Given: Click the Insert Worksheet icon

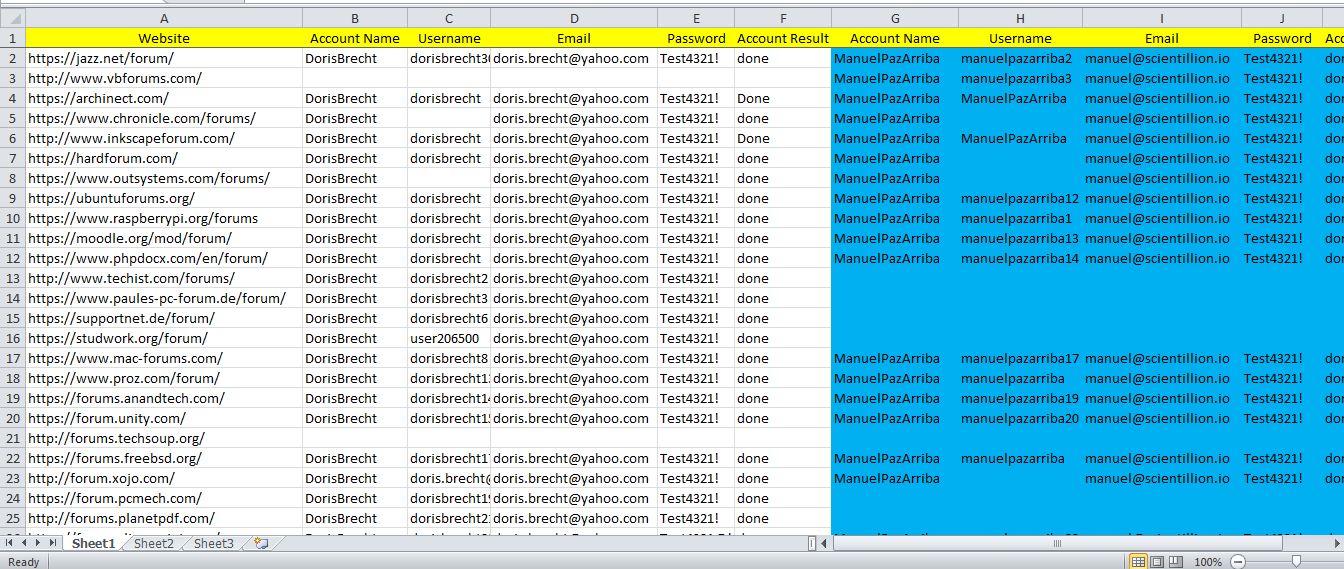Looking at the screenshot, I should (261, 543).
